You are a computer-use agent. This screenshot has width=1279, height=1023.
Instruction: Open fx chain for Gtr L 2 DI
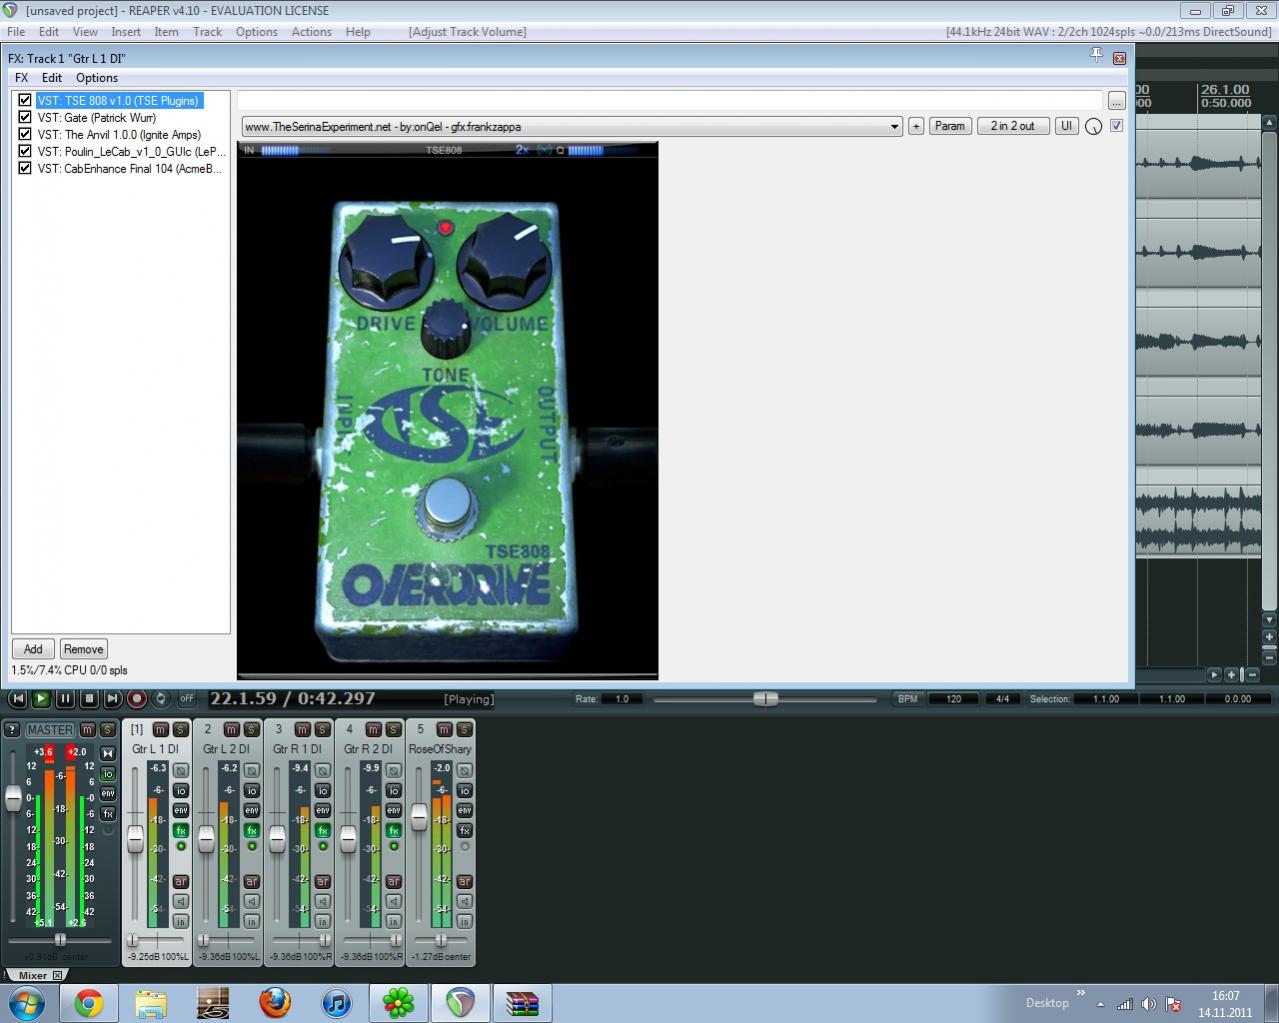(252, 831)
